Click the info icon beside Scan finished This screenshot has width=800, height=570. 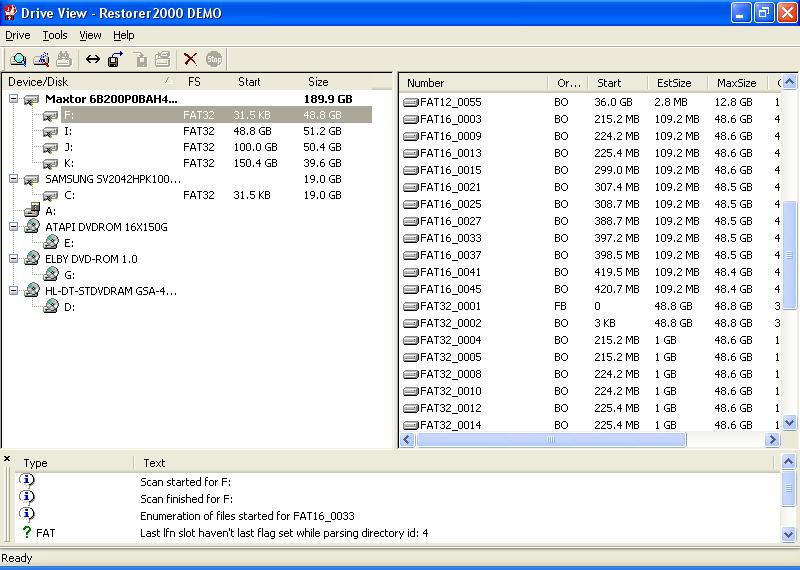[x=27, y=497]
